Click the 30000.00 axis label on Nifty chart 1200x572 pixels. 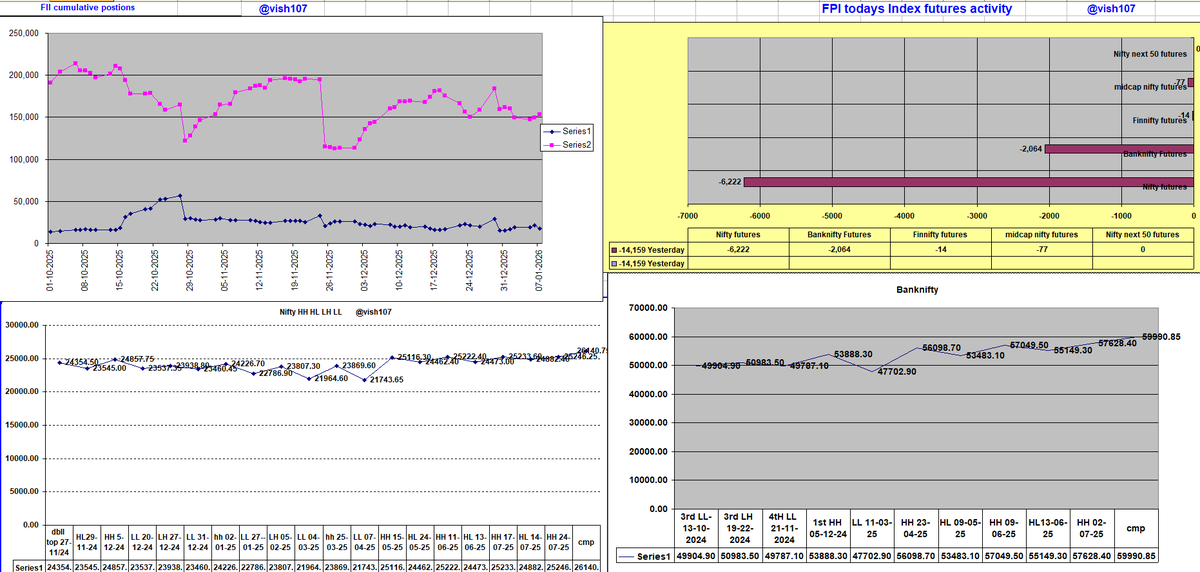click(21, 325)
